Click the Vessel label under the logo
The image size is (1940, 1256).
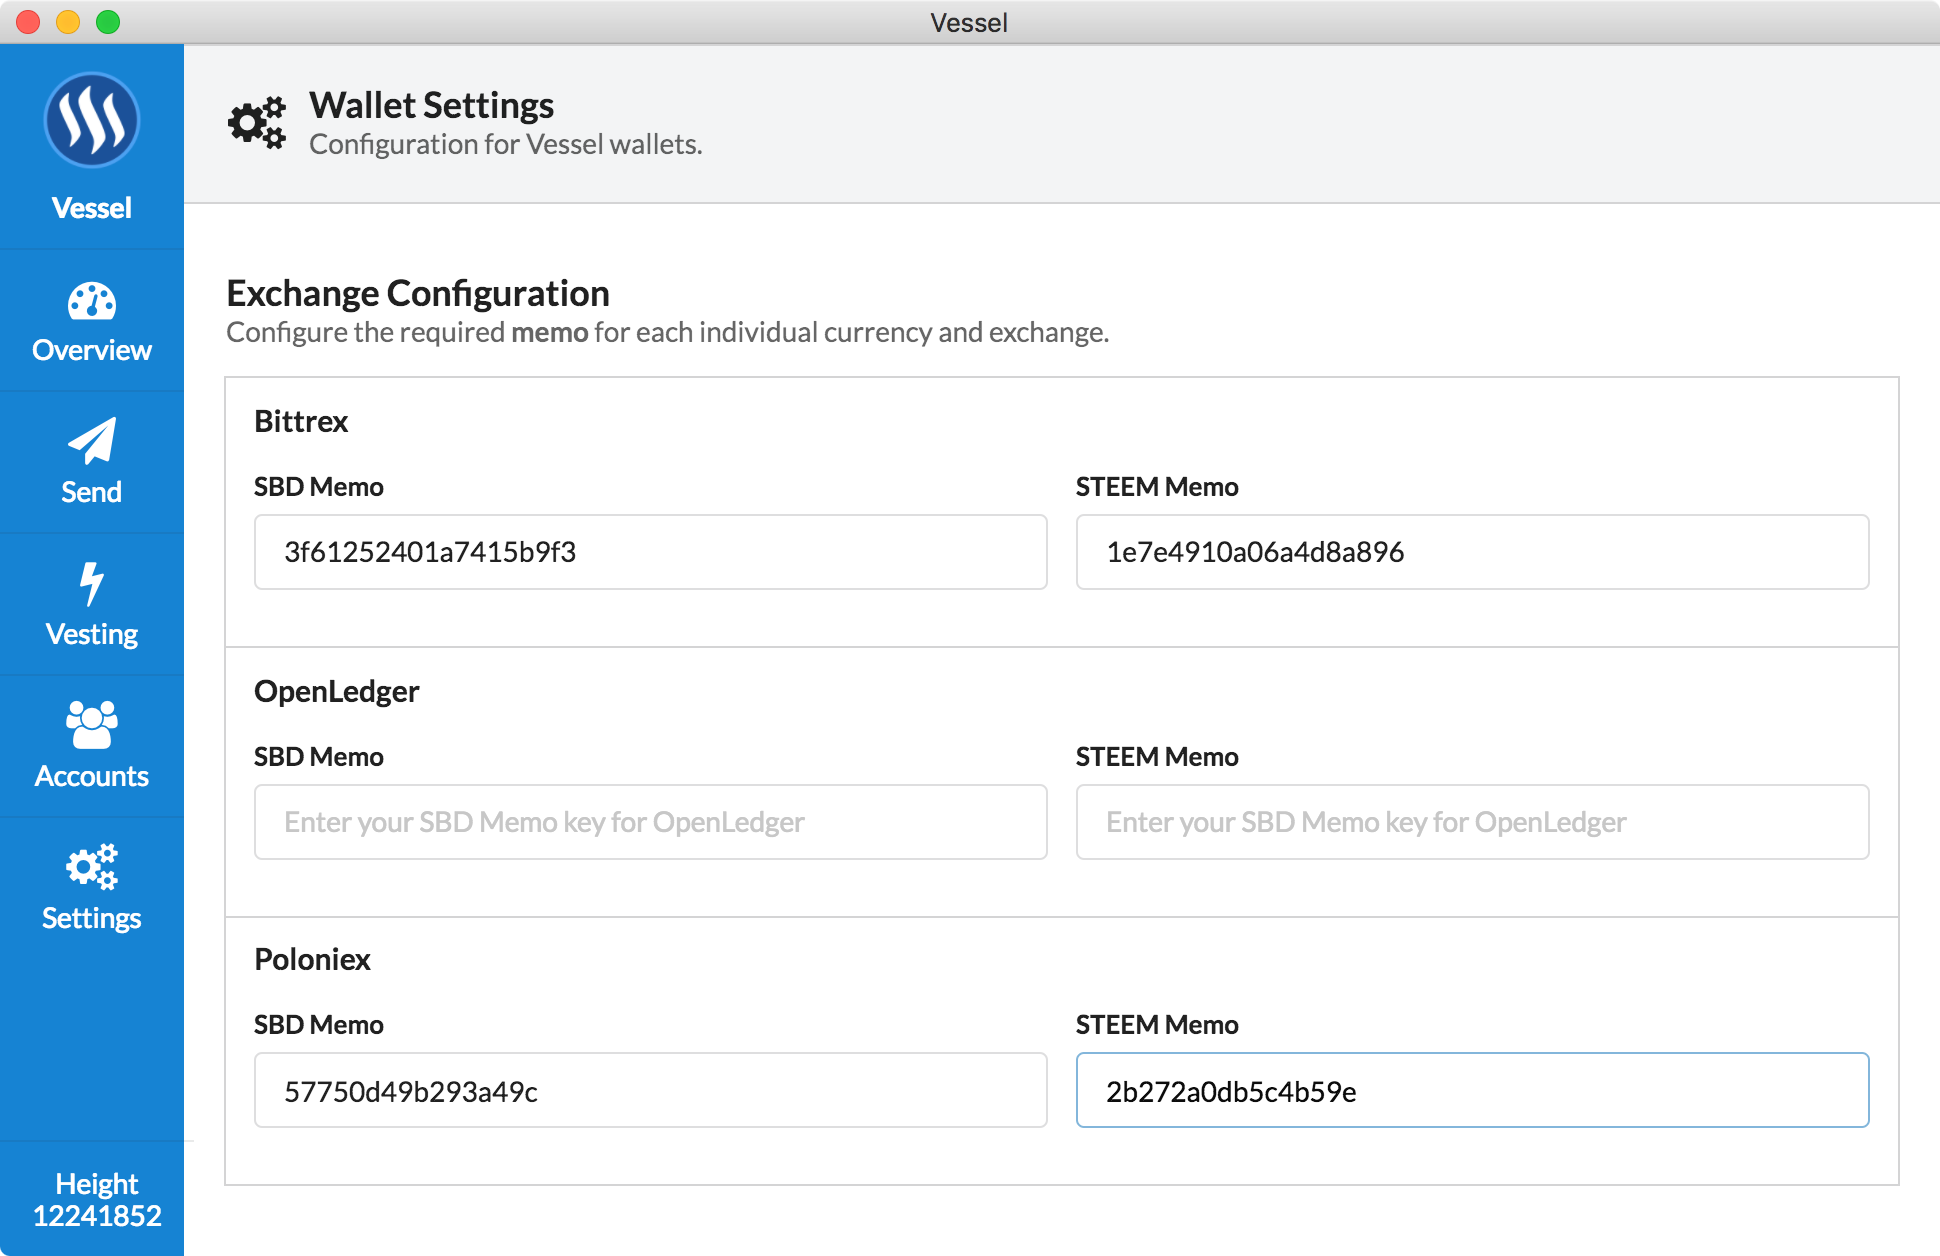(91, 208)
